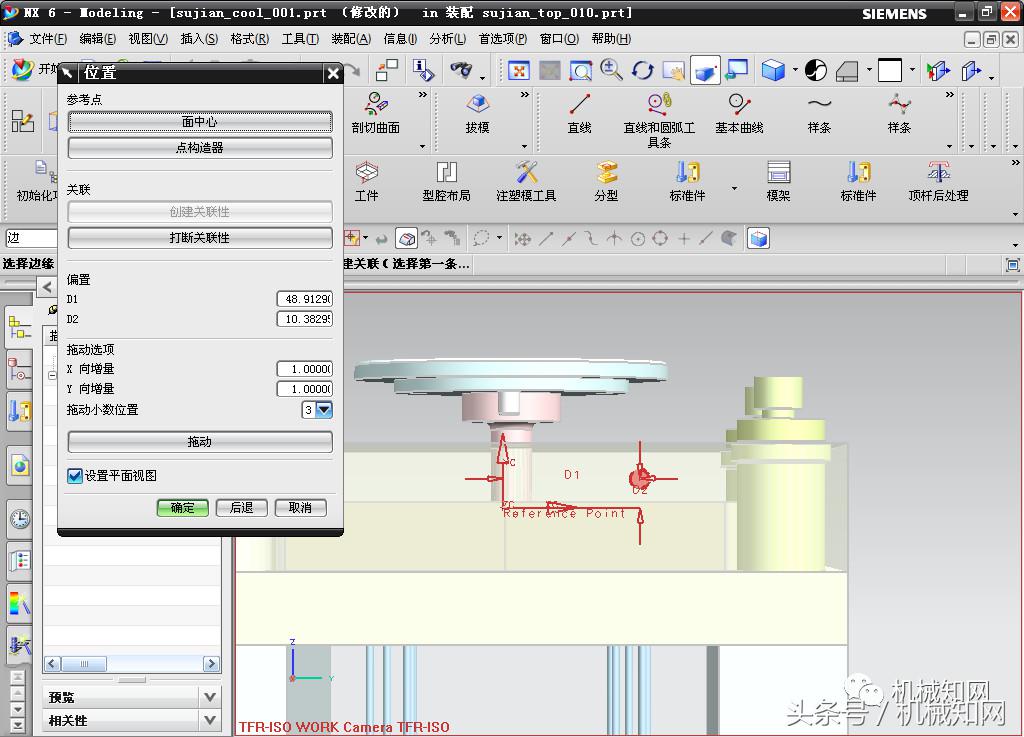Open the 拖动小数位置 dropdown
Image resolution: width=1024 pixels, height=737 pixels.
324,410
